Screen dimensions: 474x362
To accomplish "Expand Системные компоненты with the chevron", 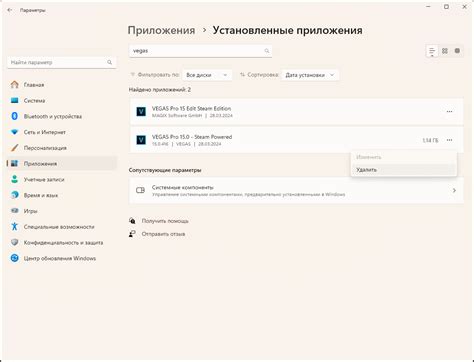I will click(454, 190).
